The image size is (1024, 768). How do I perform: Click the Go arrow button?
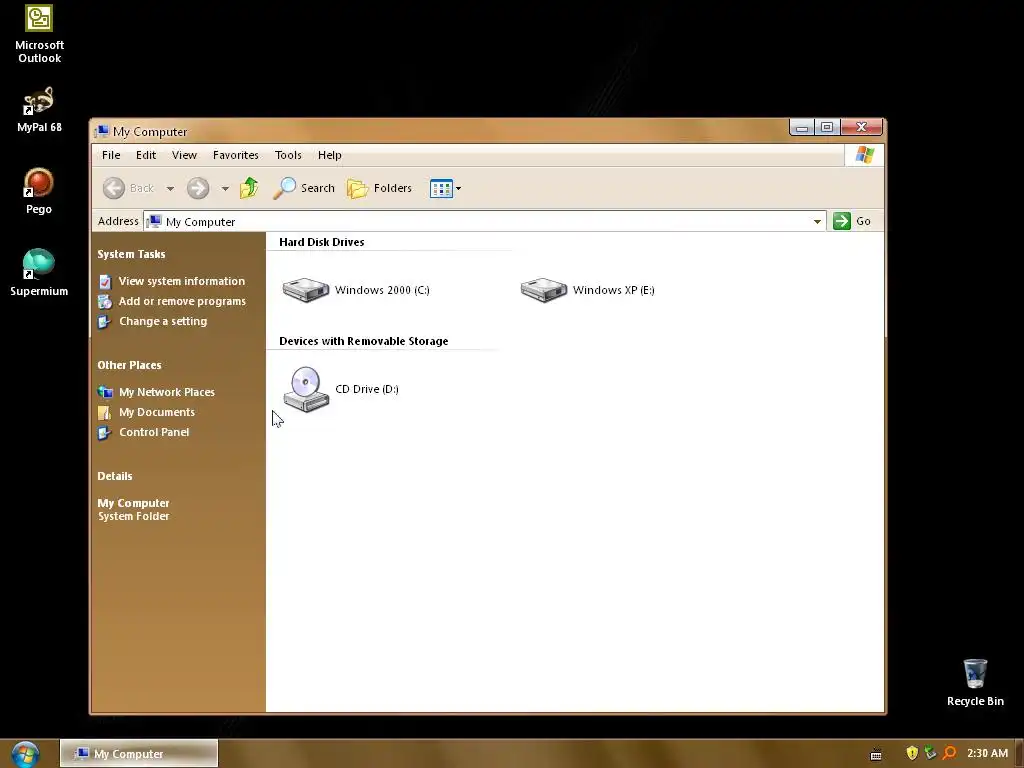842,221
